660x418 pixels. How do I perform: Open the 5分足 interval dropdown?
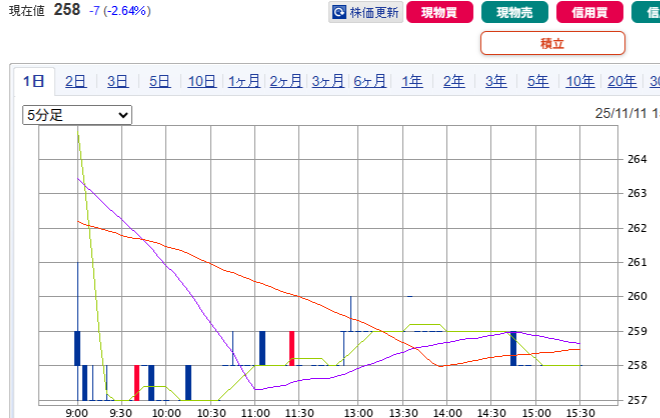[77, 115]
